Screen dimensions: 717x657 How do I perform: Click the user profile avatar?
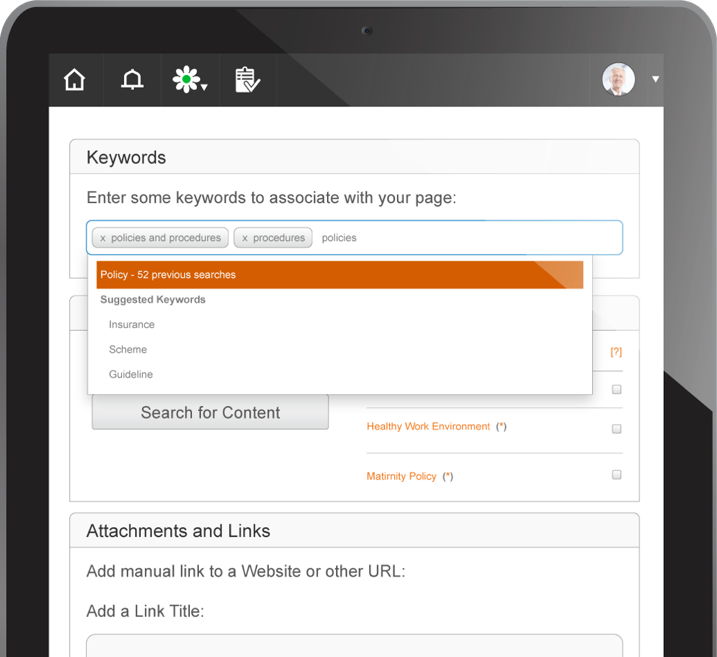pos(618,80)
